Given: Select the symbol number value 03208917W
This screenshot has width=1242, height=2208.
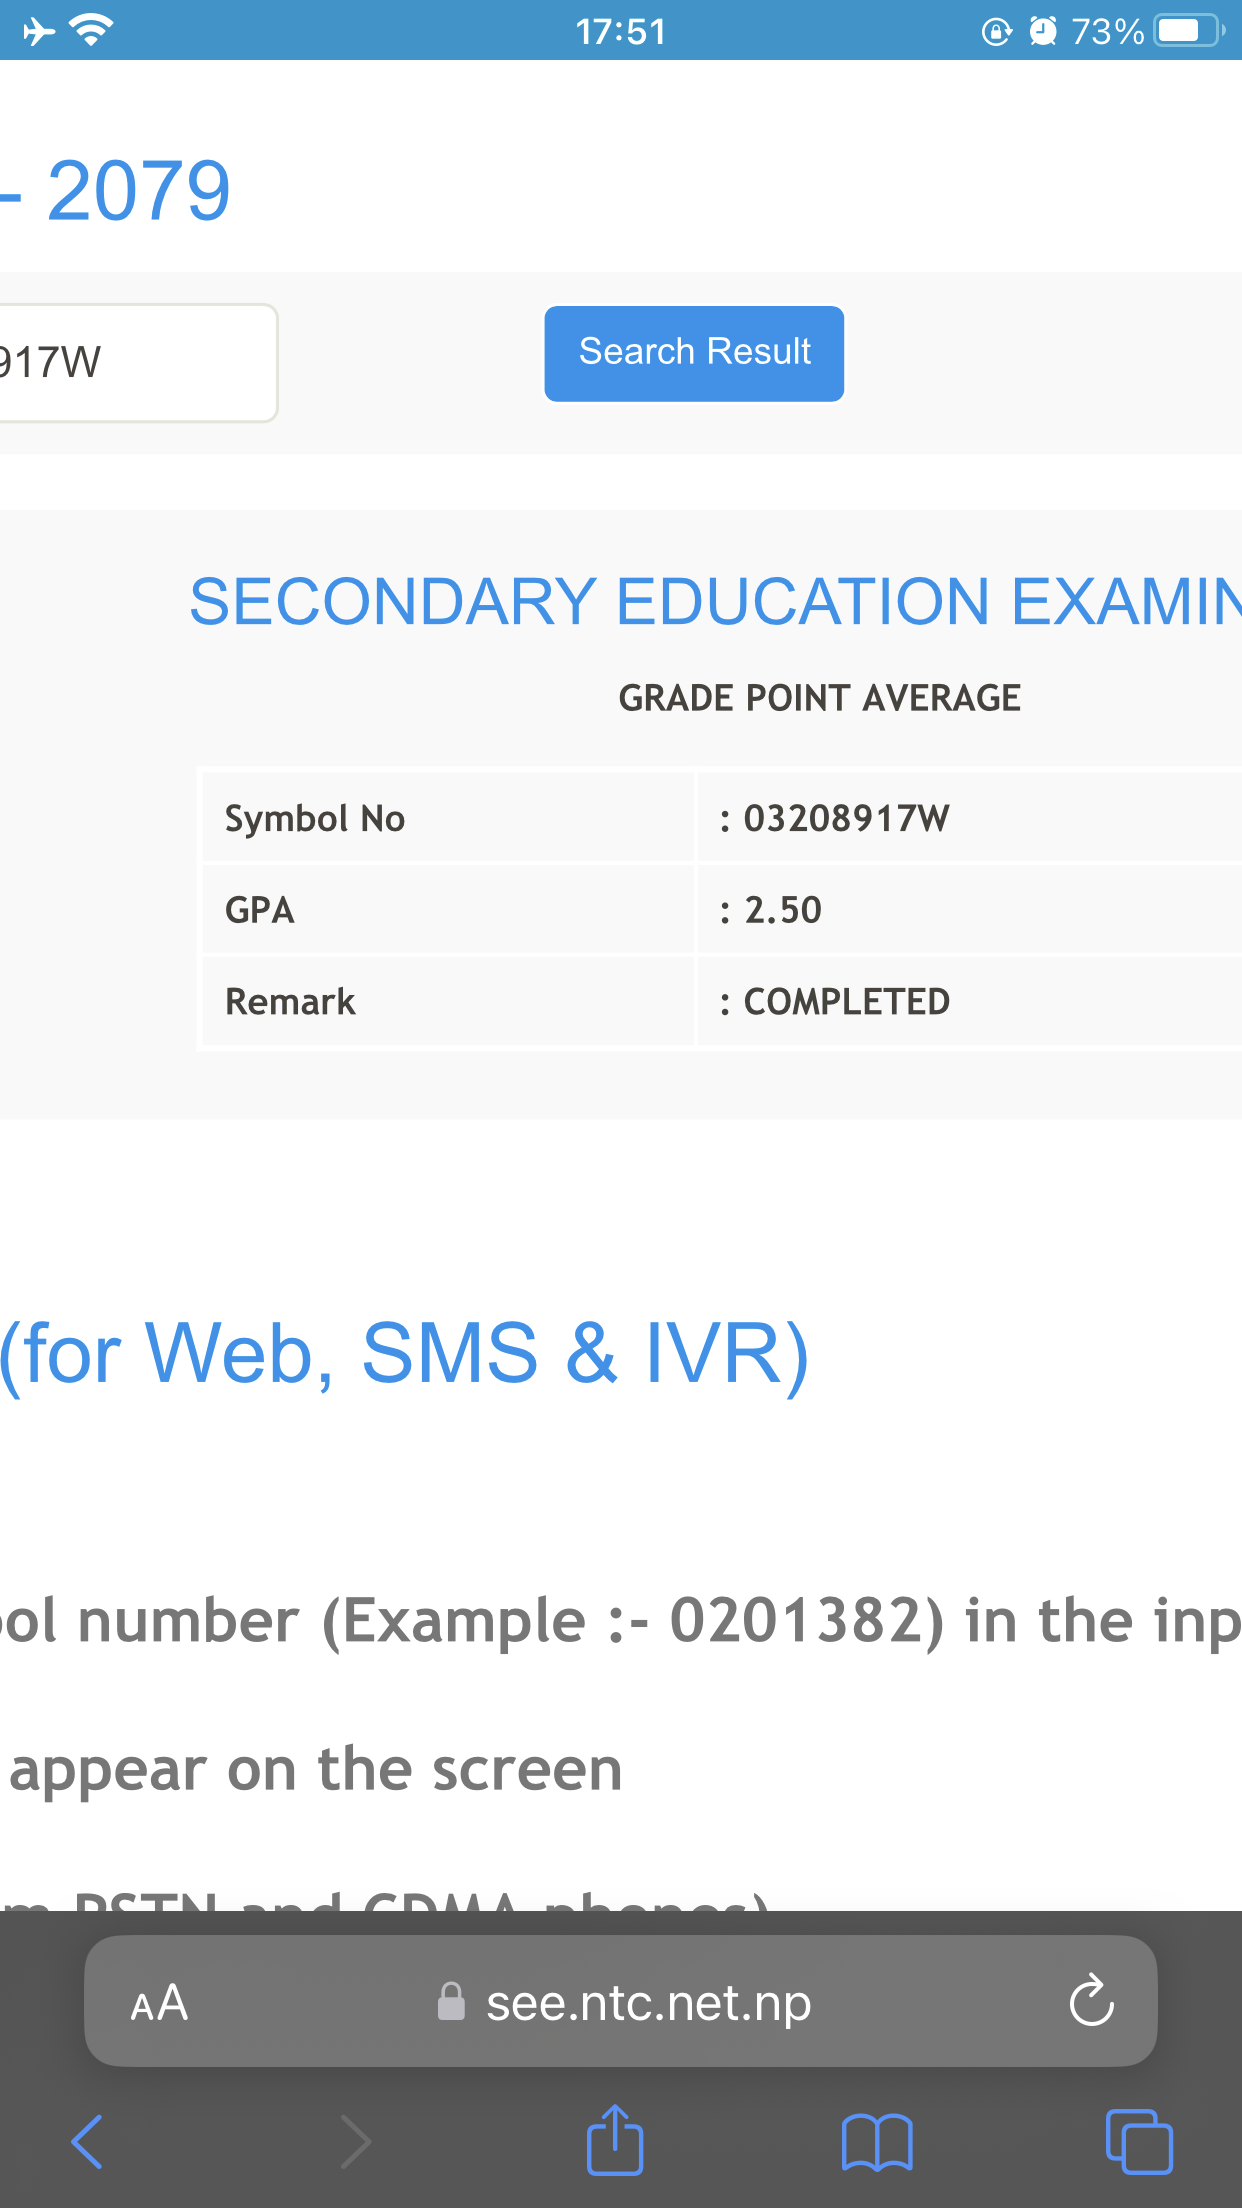Looking at the screenshot, I should click(x=846, y=818).
